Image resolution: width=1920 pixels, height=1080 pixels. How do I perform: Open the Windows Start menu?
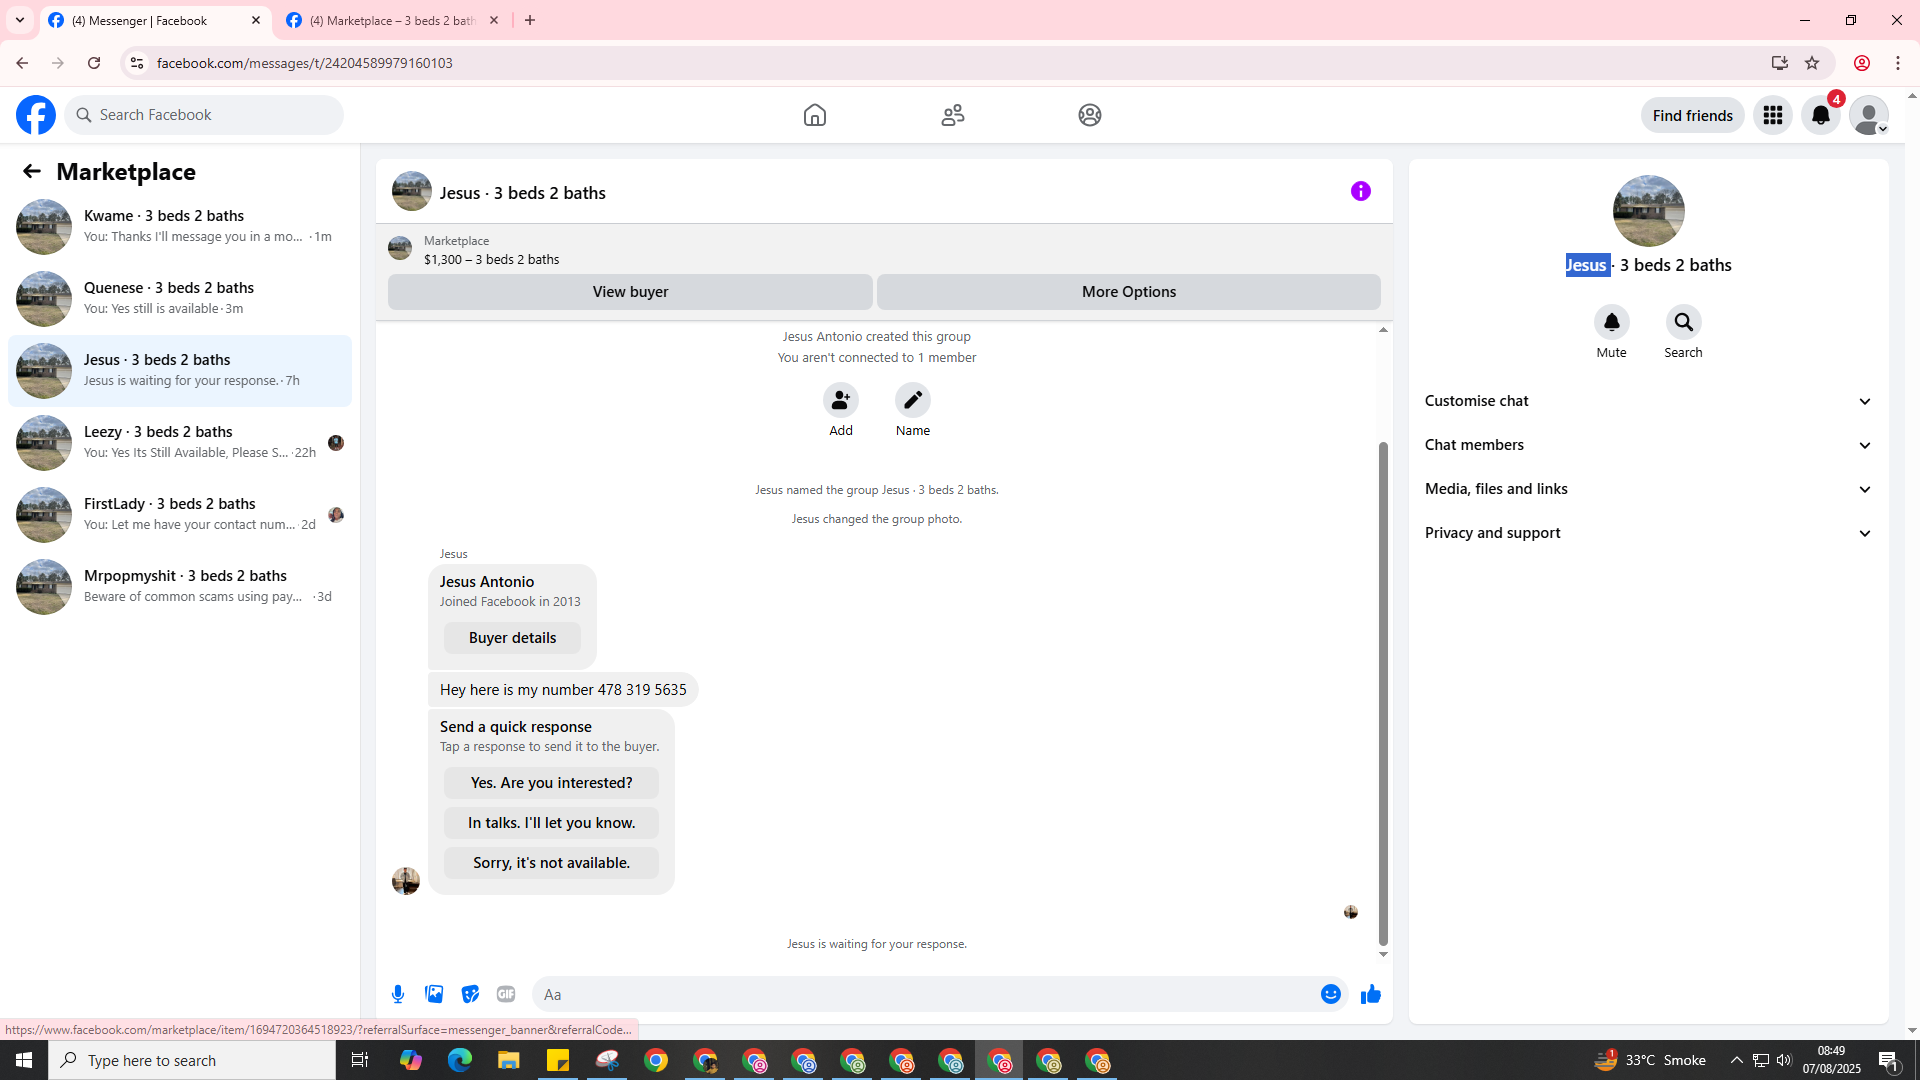coord(24,1060)
